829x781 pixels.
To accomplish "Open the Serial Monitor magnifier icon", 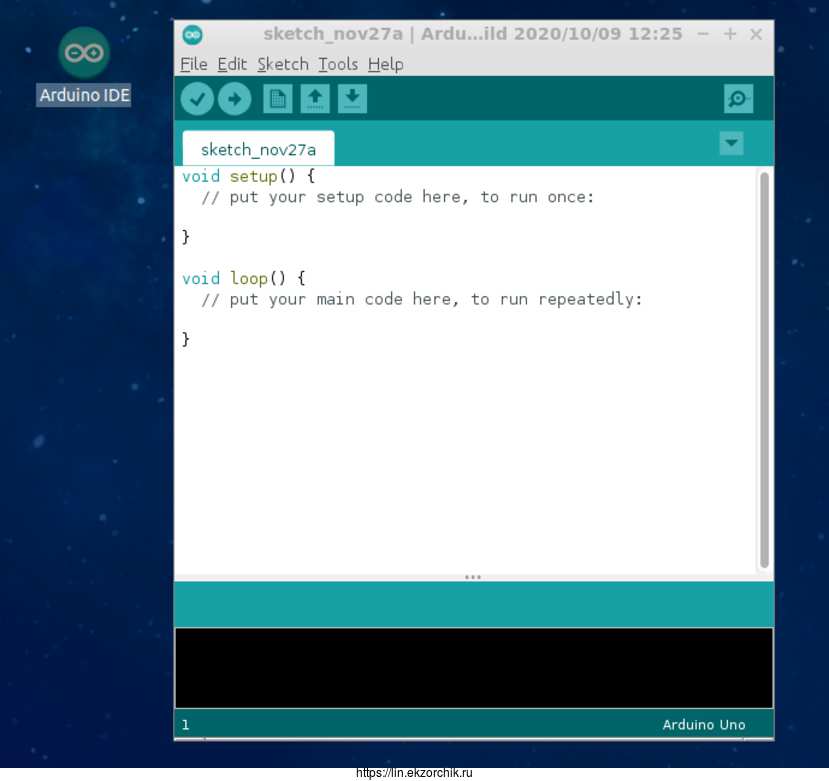I will pyautogui.click(x=738, y=99).
